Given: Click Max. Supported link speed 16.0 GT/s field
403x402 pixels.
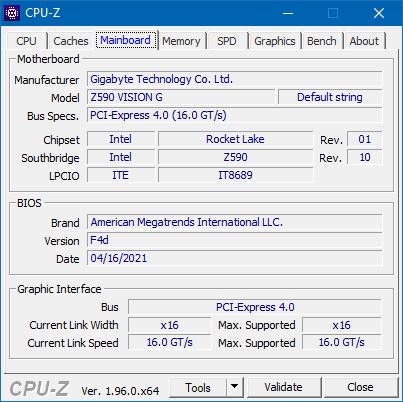Looking at the screenshot, I should (x=342, y=343).
